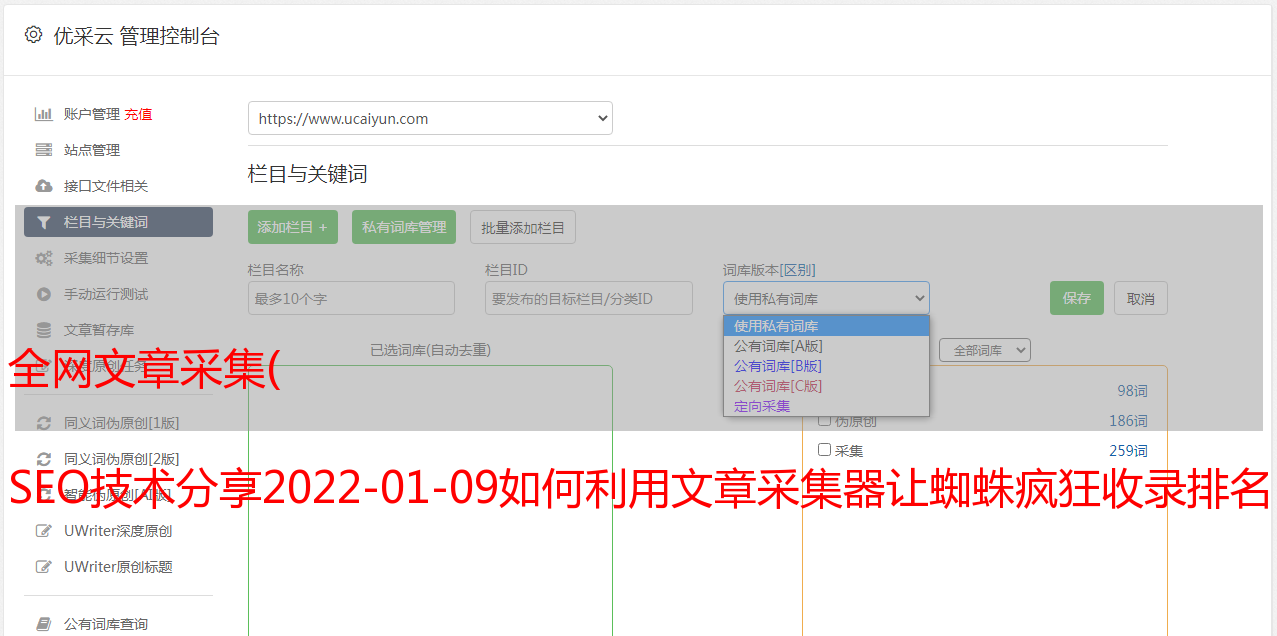Tick the 伪原创 checkbox
The image size is (1277, 636).
(825, 421)
